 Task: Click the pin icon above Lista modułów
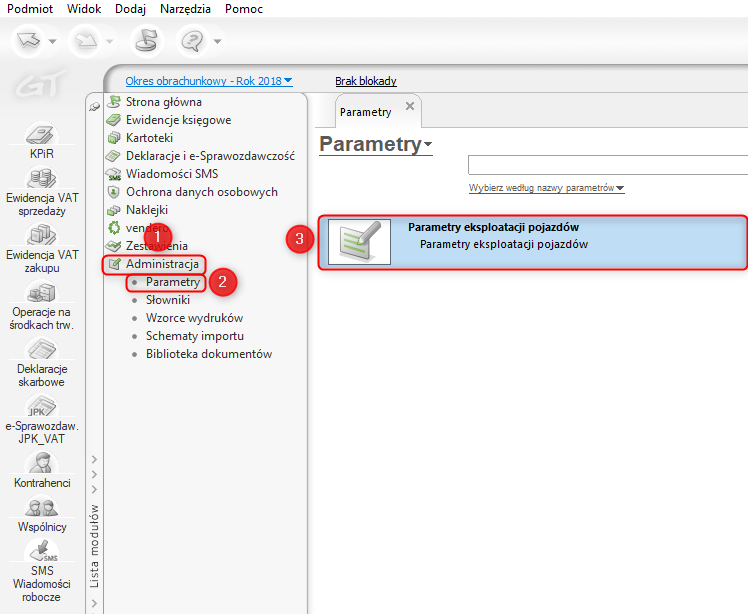click(x=94, y=107)
